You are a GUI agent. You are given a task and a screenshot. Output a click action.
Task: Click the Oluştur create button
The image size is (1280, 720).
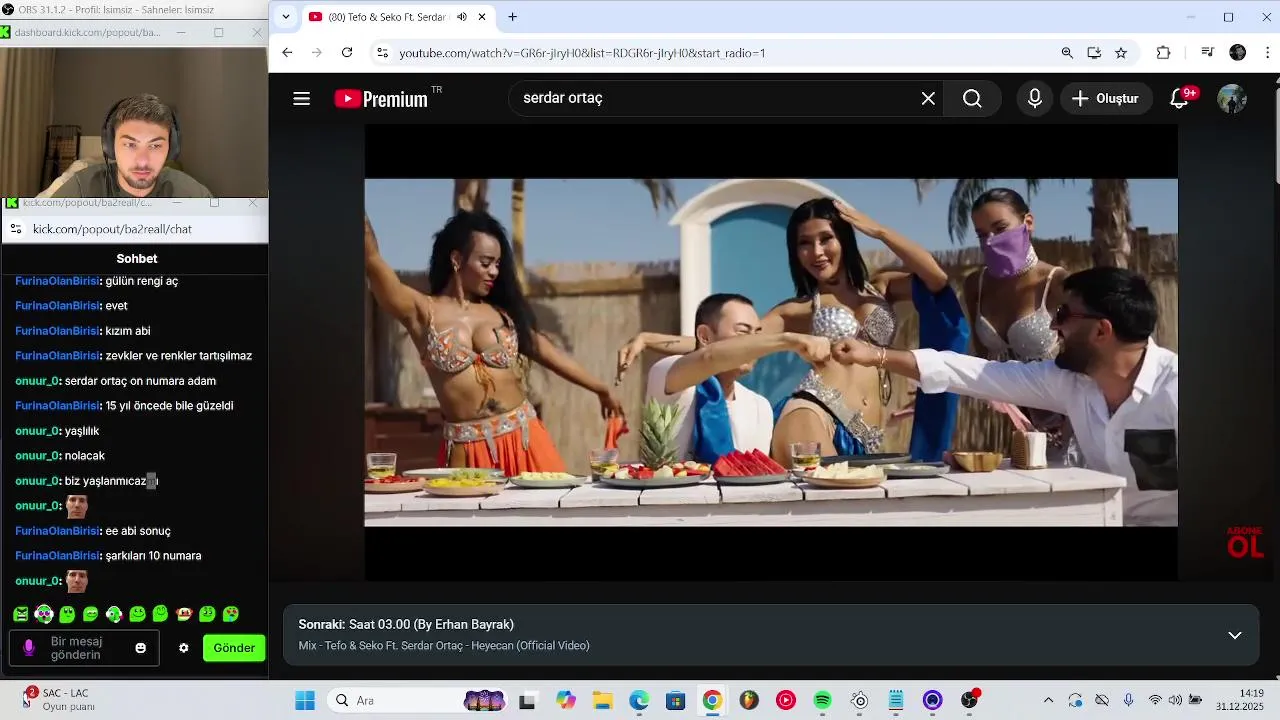[1105, 98]
